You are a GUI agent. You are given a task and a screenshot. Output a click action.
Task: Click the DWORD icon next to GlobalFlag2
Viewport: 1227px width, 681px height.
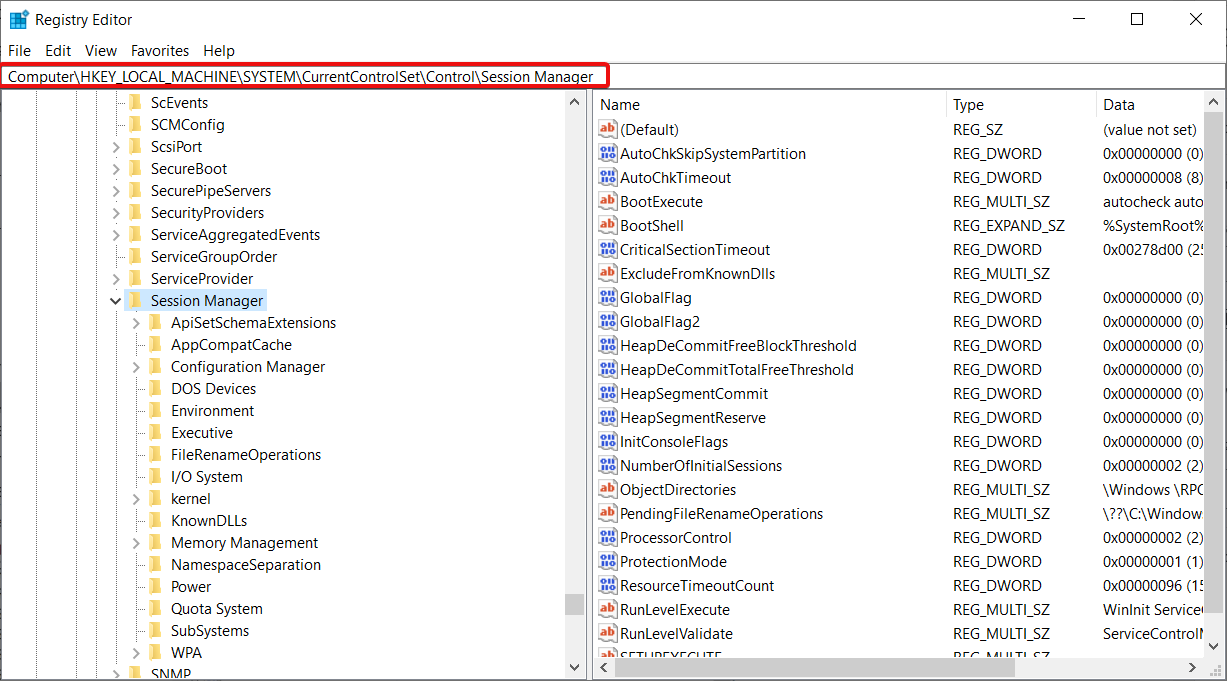607,321
